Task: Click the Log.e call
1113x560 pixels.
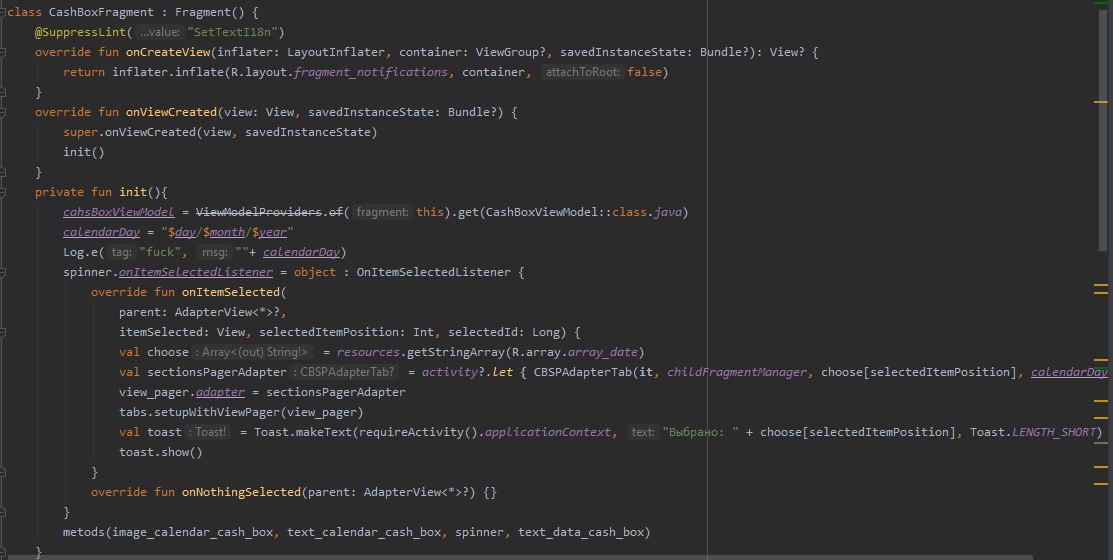Action: pos(80,252)
